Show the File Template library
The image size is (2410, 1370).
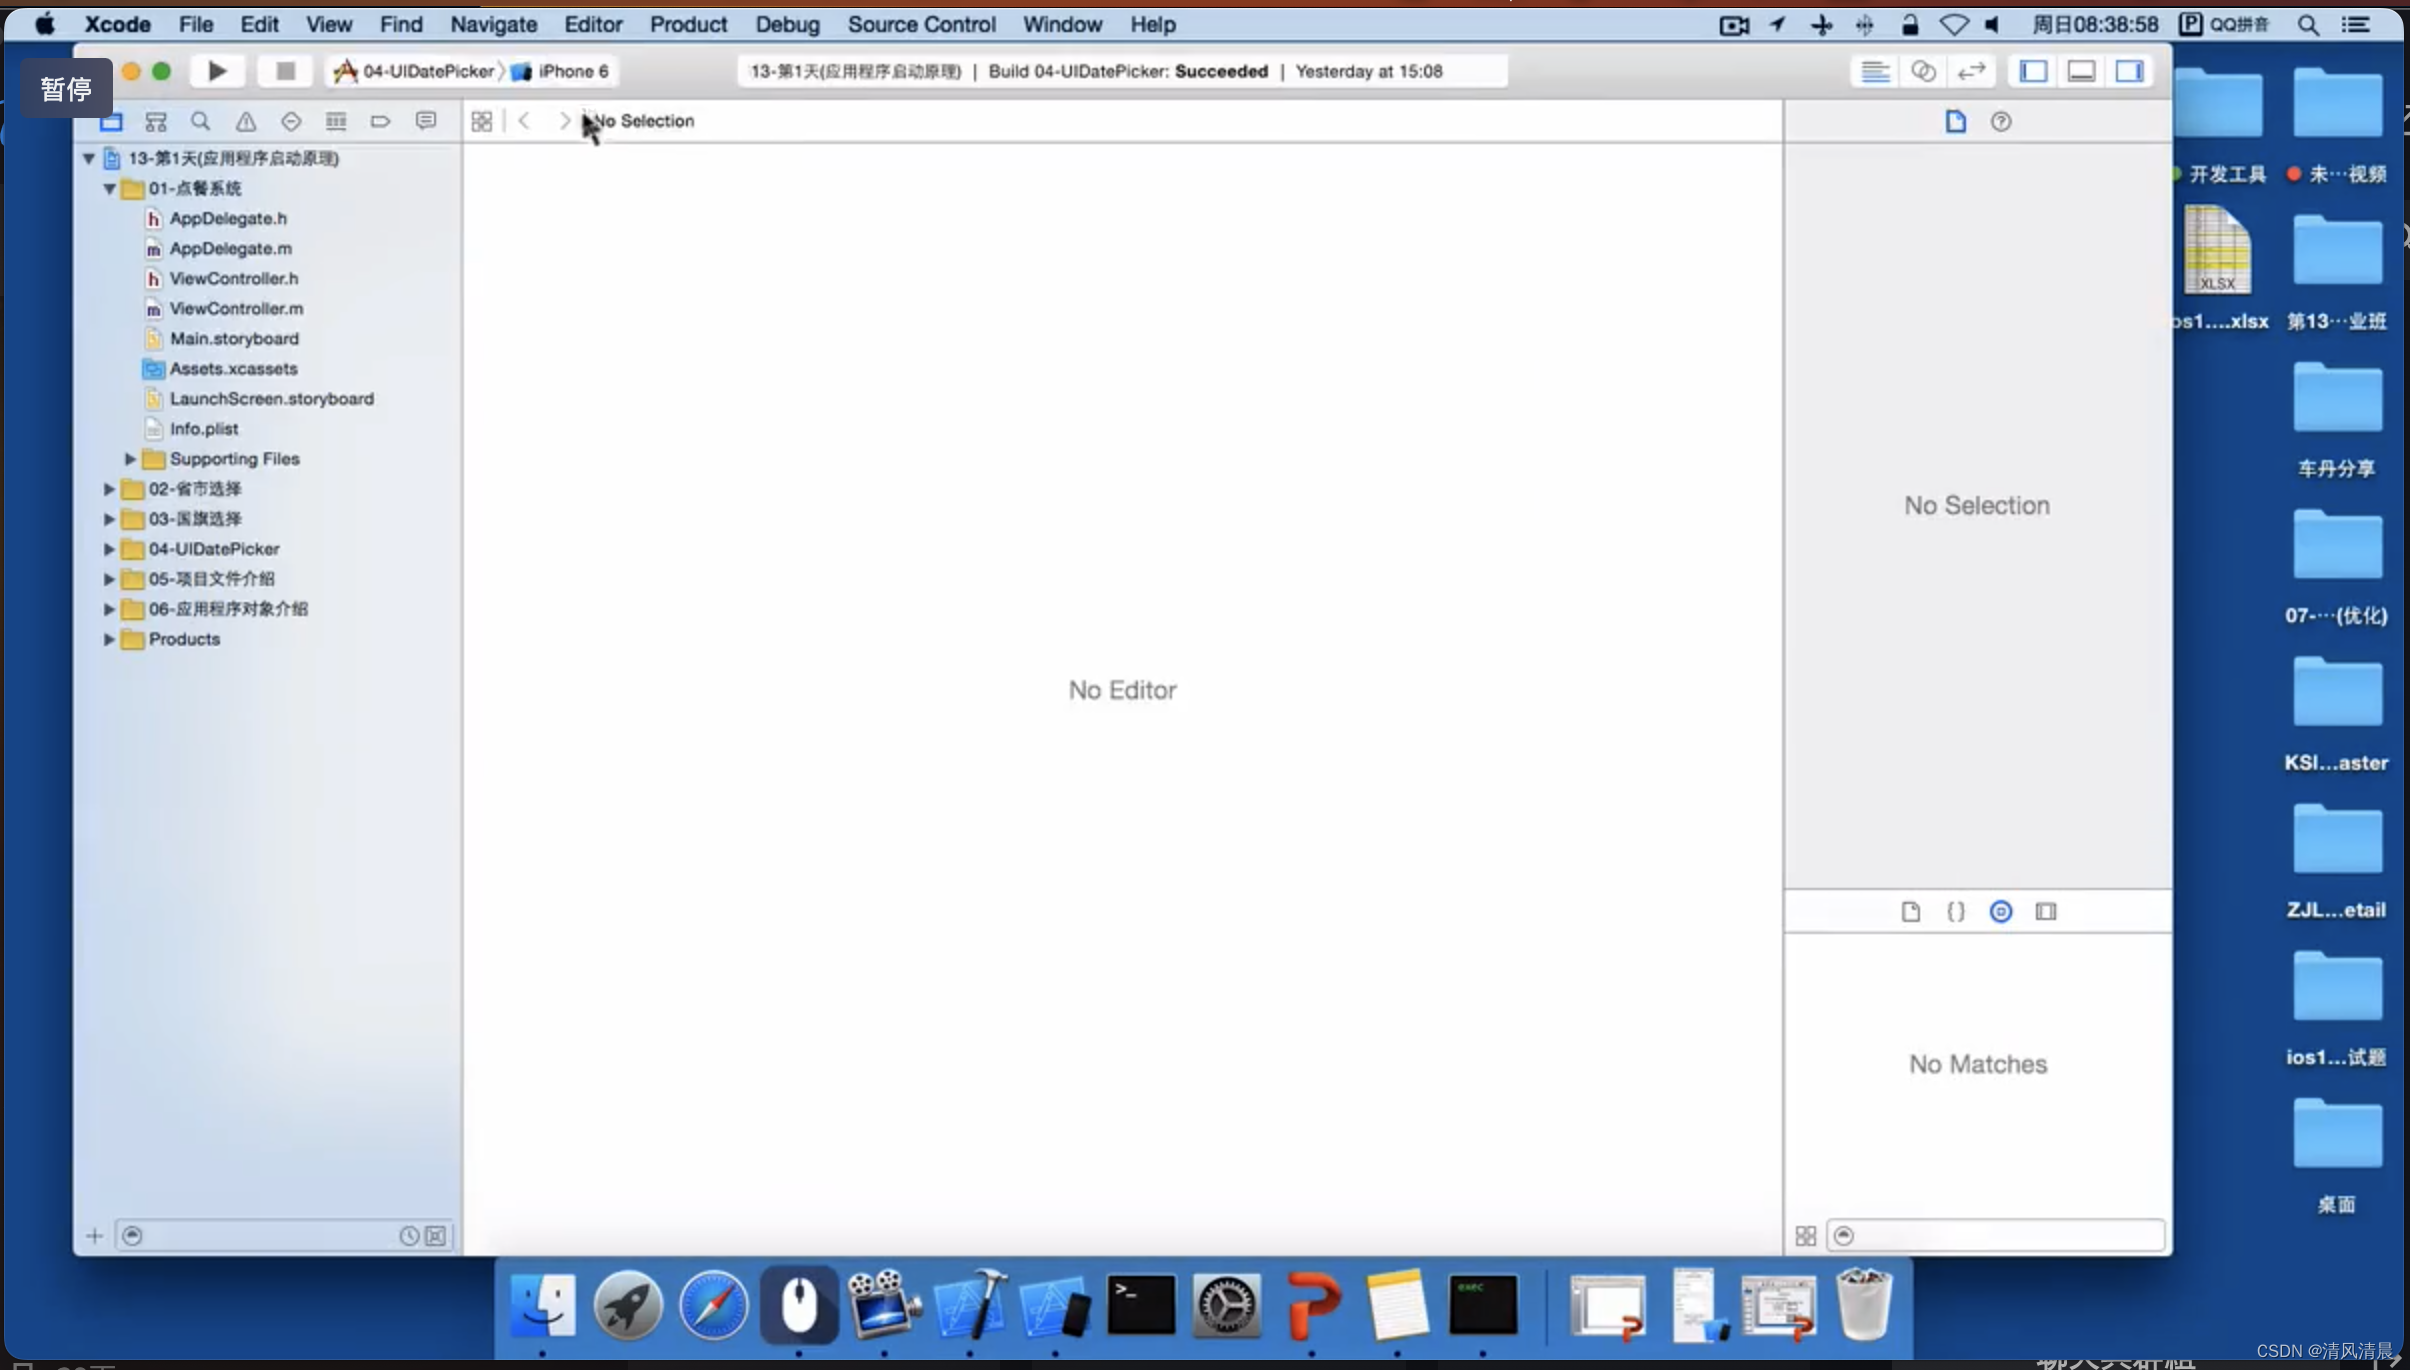(x=1911, y=911)
